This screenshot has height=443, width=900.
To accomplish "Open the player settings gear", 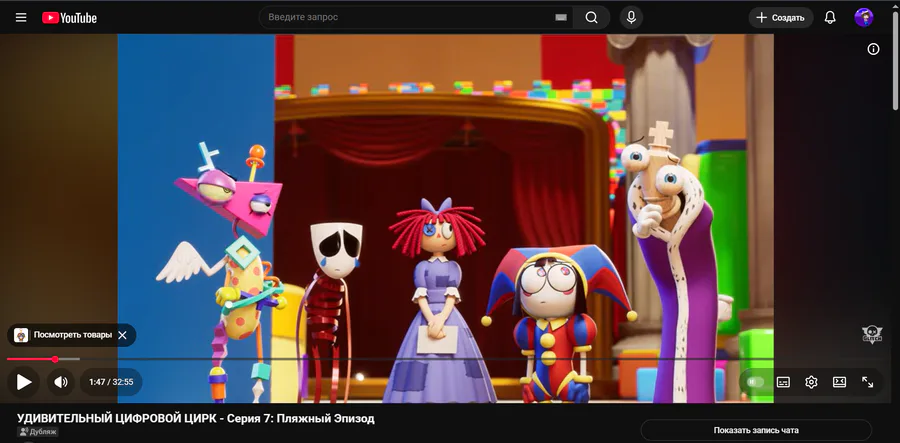I will pos(811,382).
